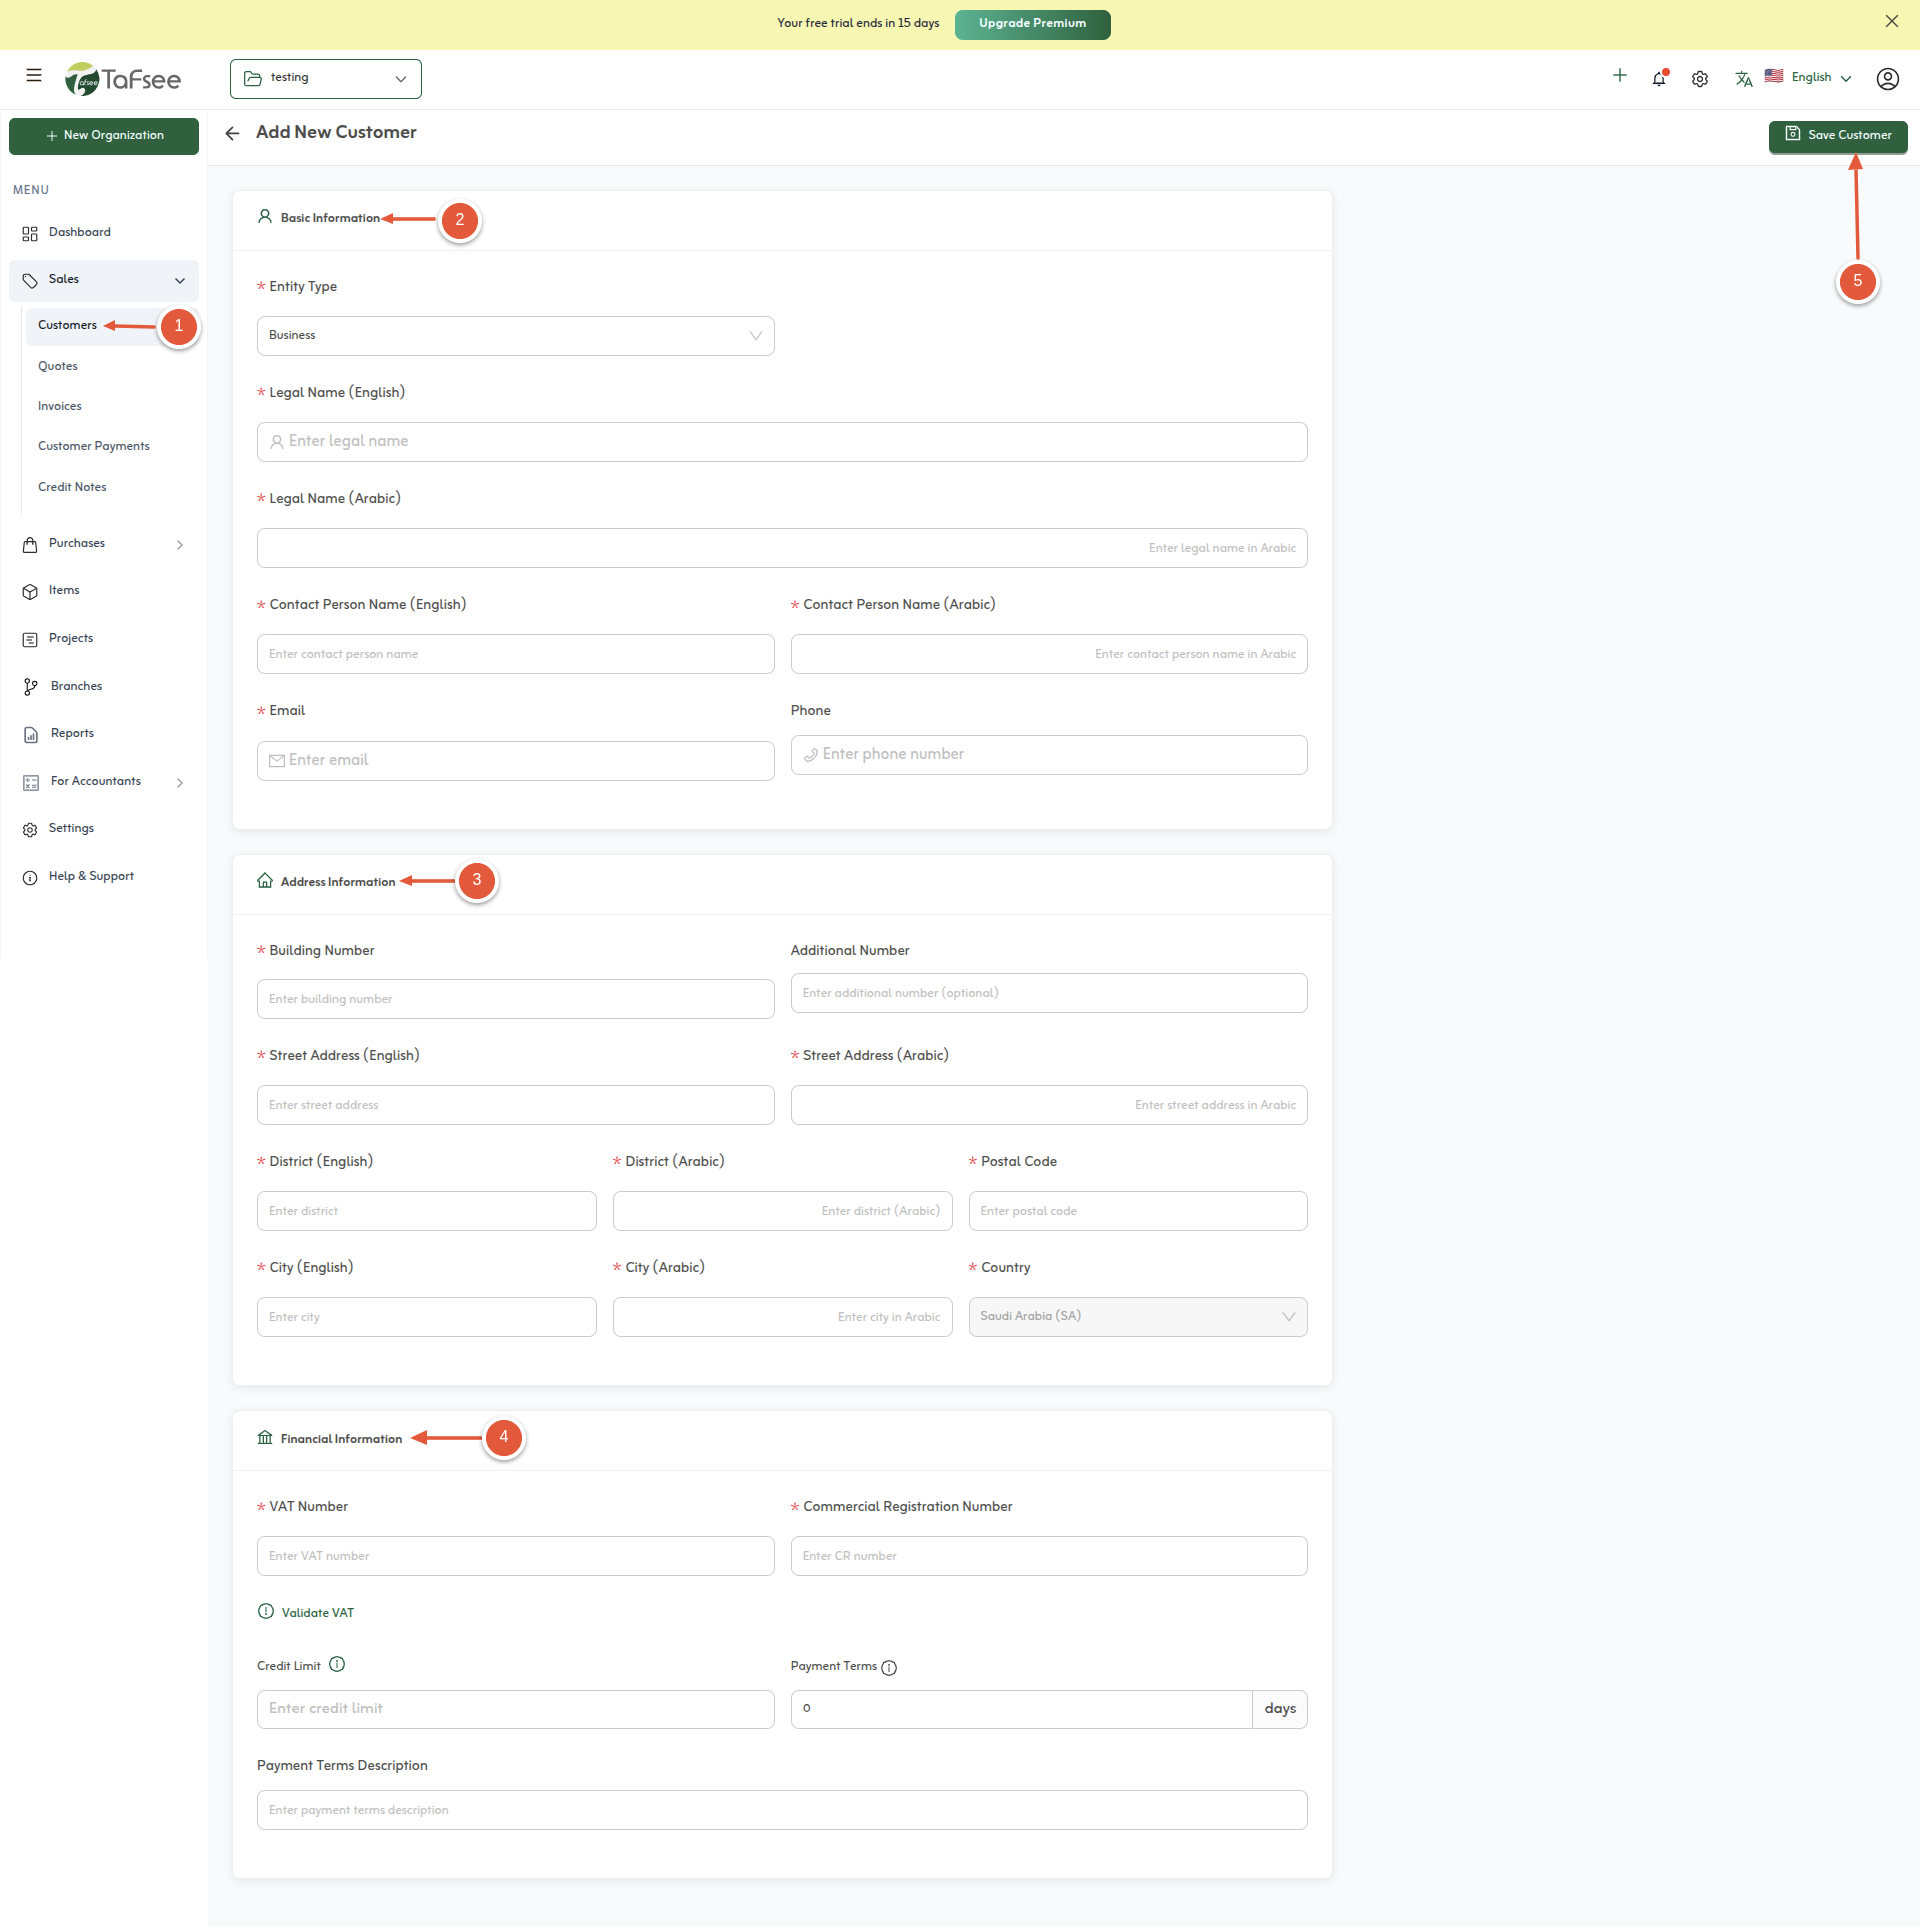The height and width of the screenshot is (1929, 1920).
Task: Click the Upgrade Premium button
Action: point(1032,24)
